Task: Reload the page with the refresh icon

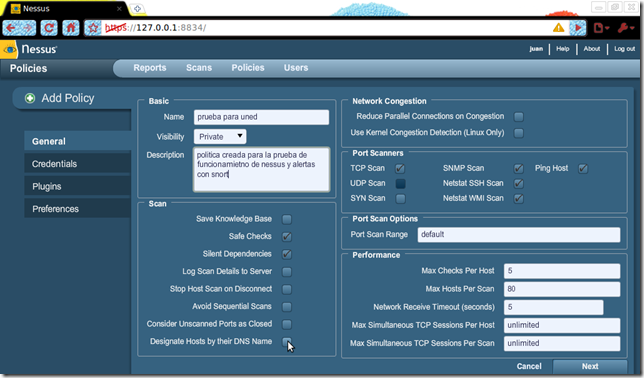Action: point(49,28)
